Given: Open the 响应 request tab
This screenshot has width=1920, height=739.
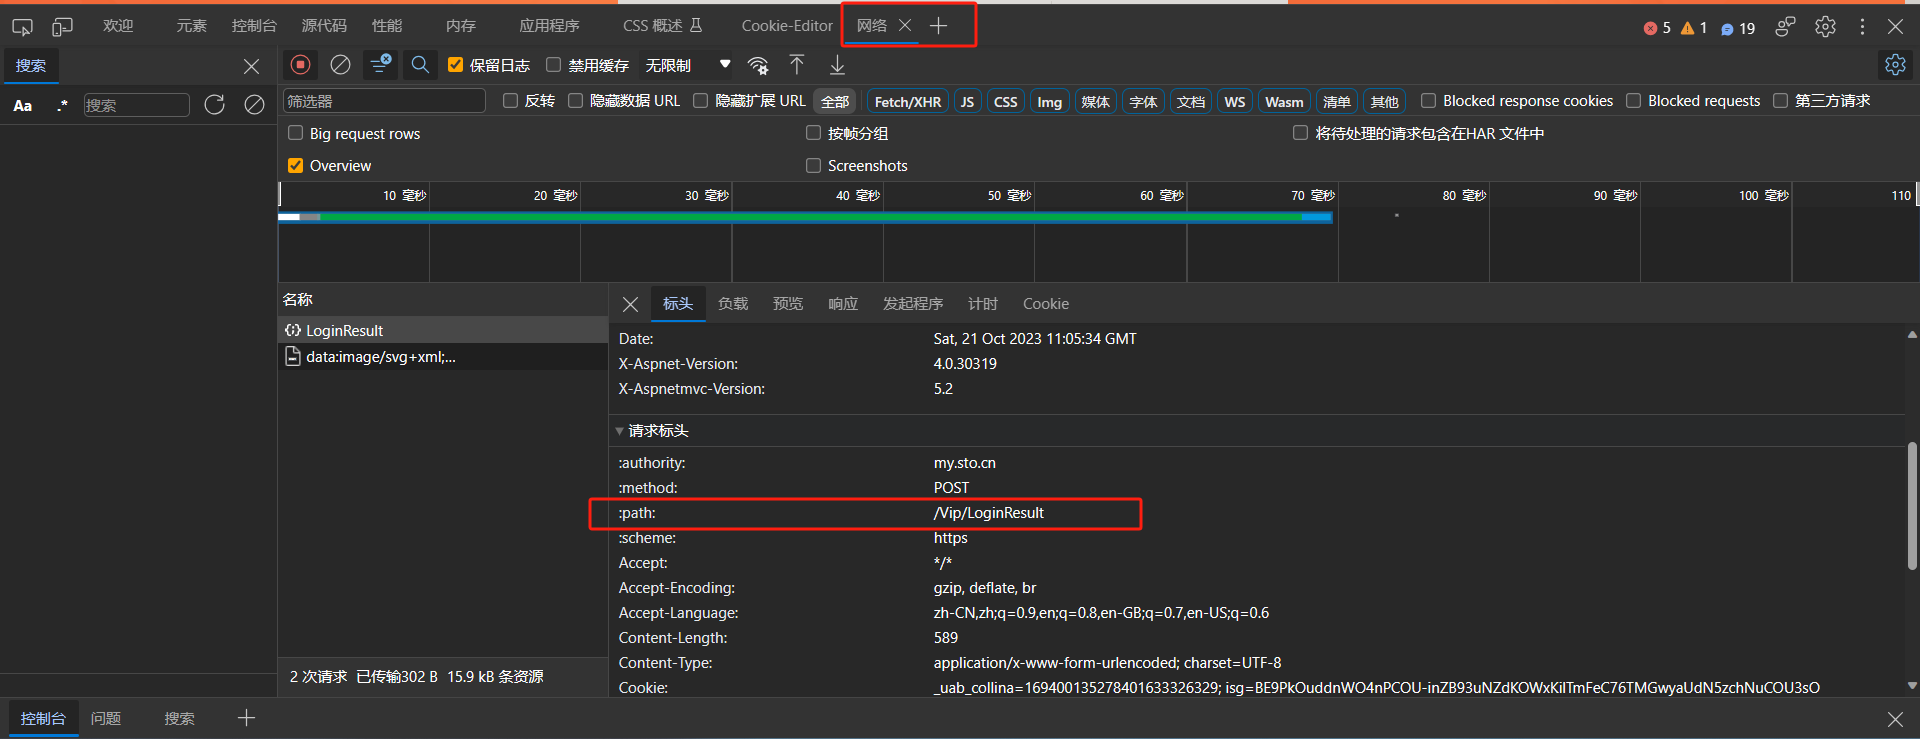Looking at the screenshot, I should (x=843, y=304).
